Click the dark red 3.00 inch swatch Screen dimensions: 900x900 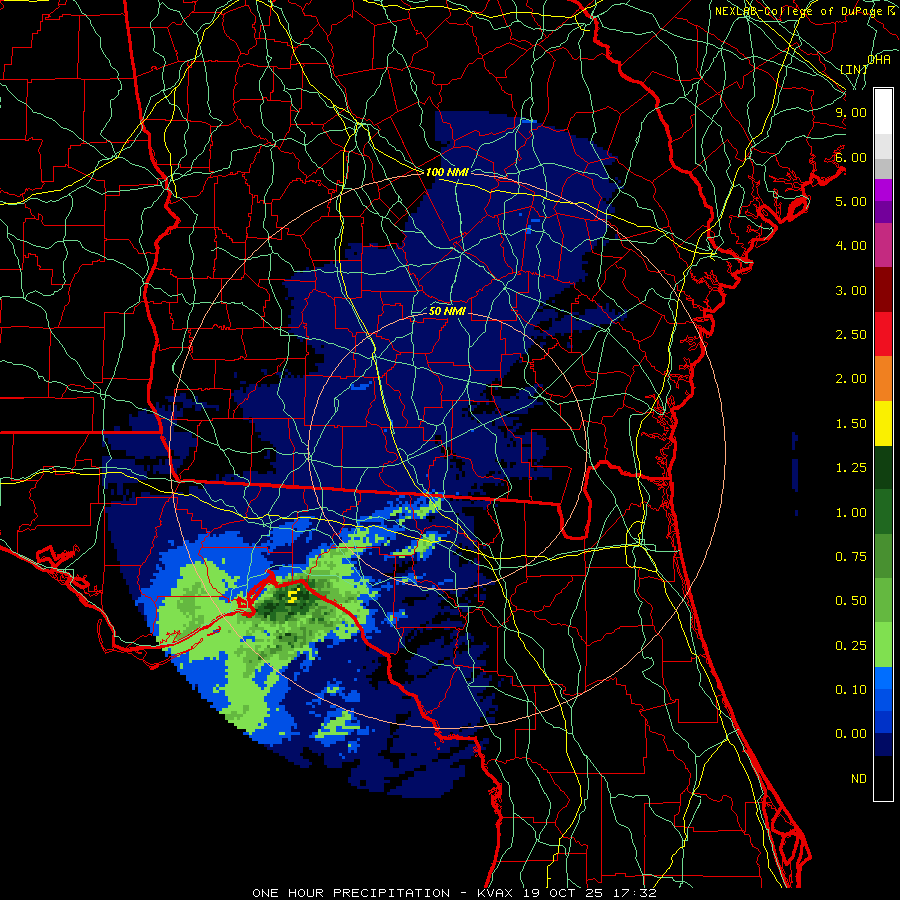tap(883, 290)
